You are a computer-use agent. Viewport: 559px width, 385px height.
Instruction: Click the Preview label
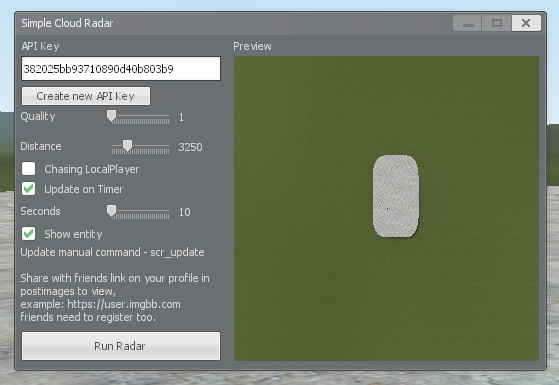252,46
